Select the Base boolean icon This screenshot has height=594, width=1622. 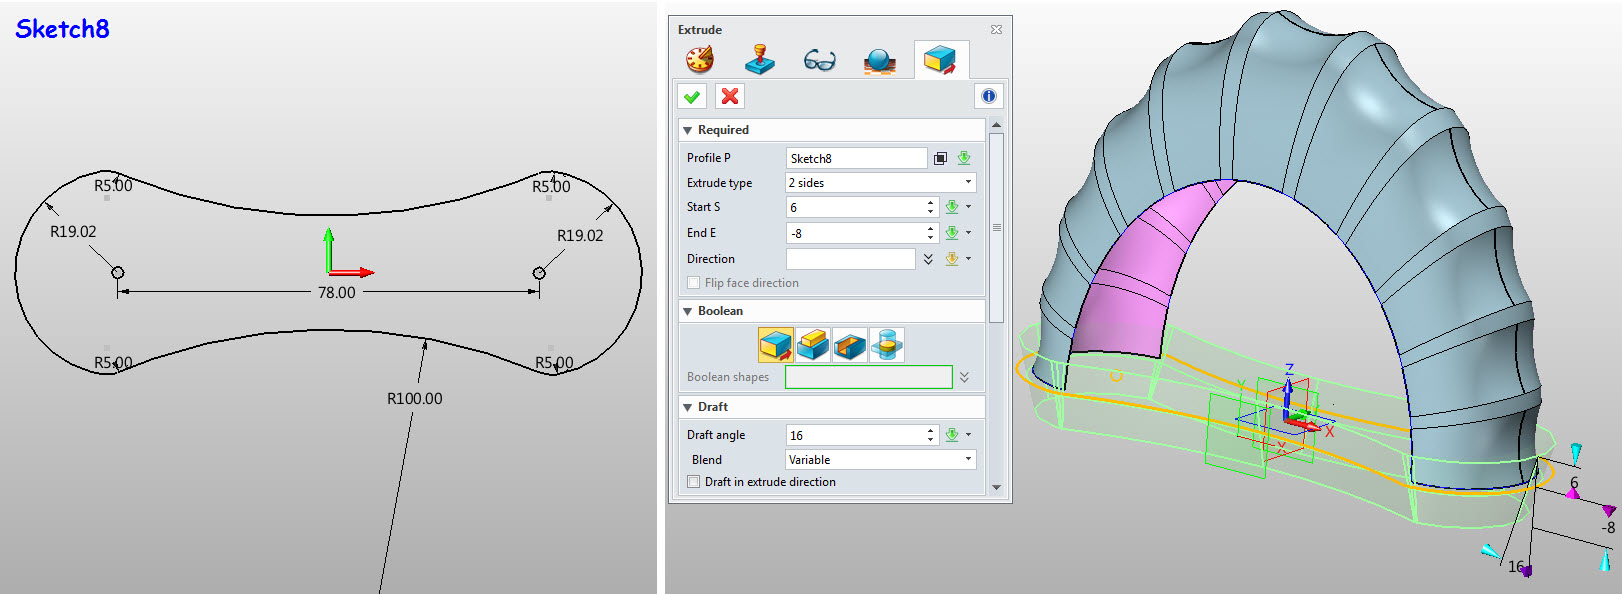[x=775, y=345]
